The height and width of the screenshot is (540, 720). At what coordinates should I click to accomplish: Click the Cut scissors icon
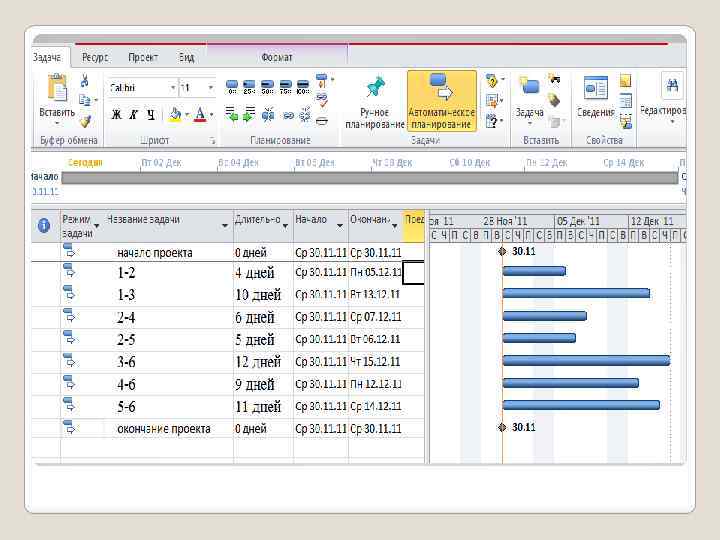tap(85, 81)
